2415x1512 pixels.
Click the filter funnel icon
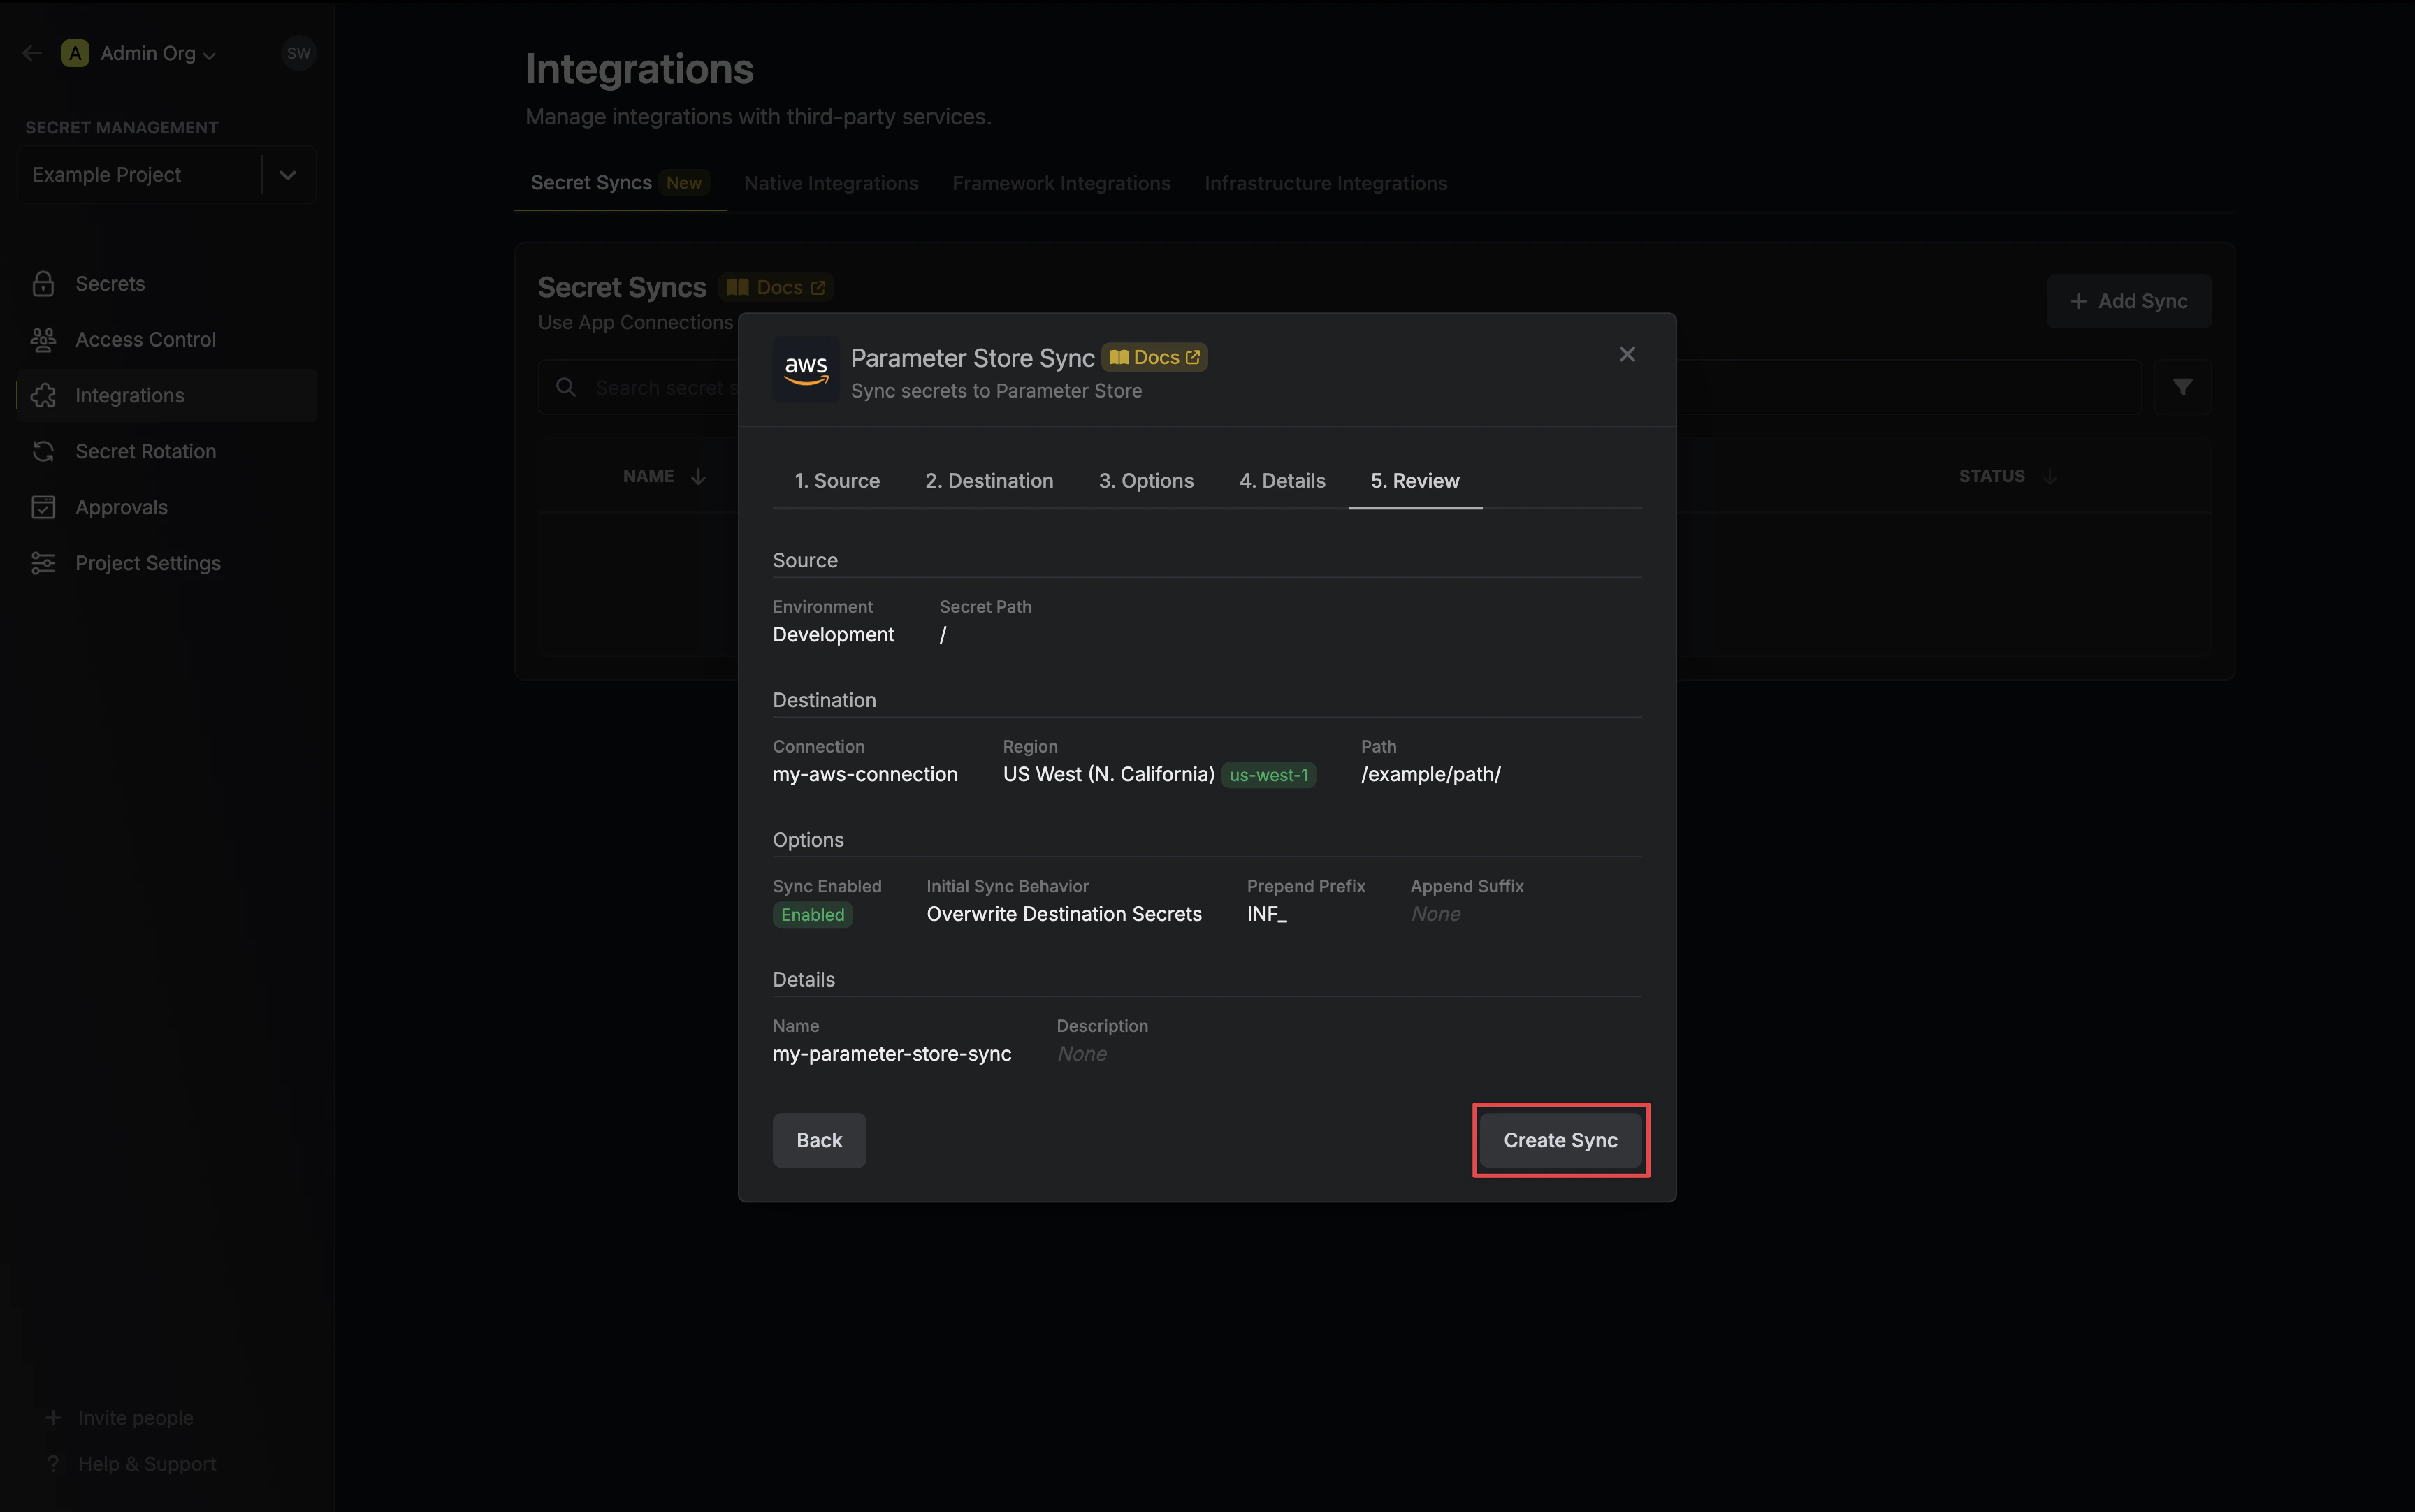point(2182,387)
